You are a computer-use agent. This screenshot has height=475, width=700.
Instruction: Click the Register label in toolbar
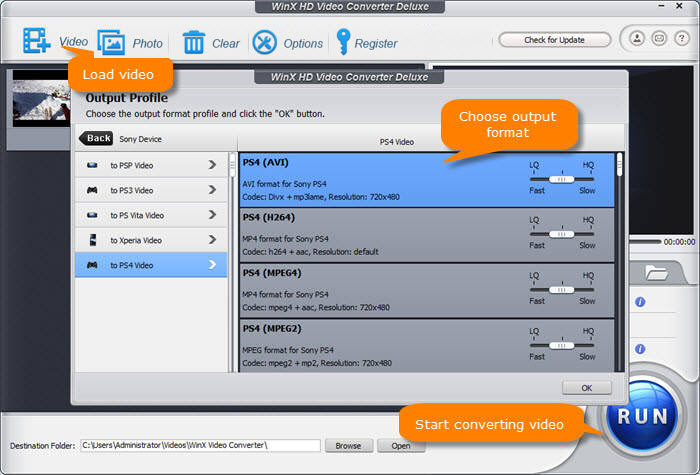pos(375,43)
